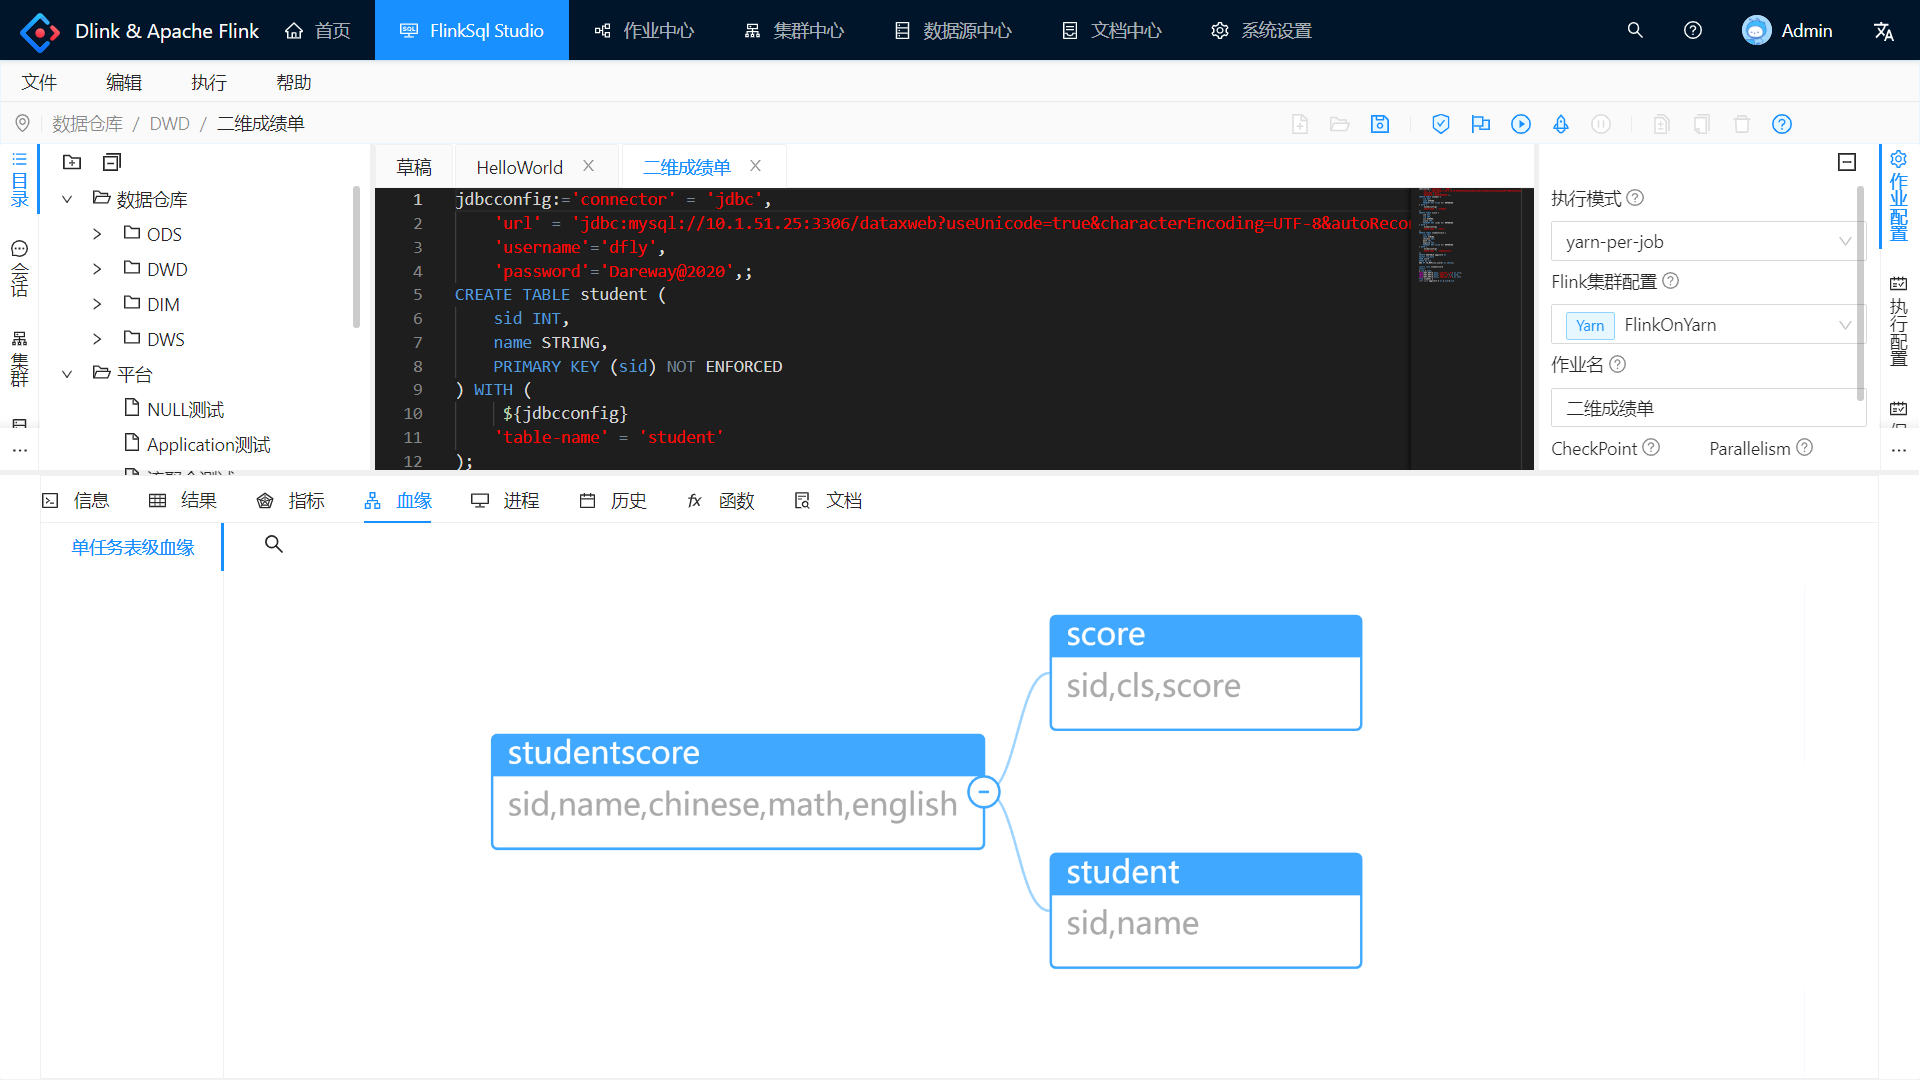Viewport: 1920px width, 1080px height.
Task: Click the shield syntax check icon
Action: click(1440, 124)
